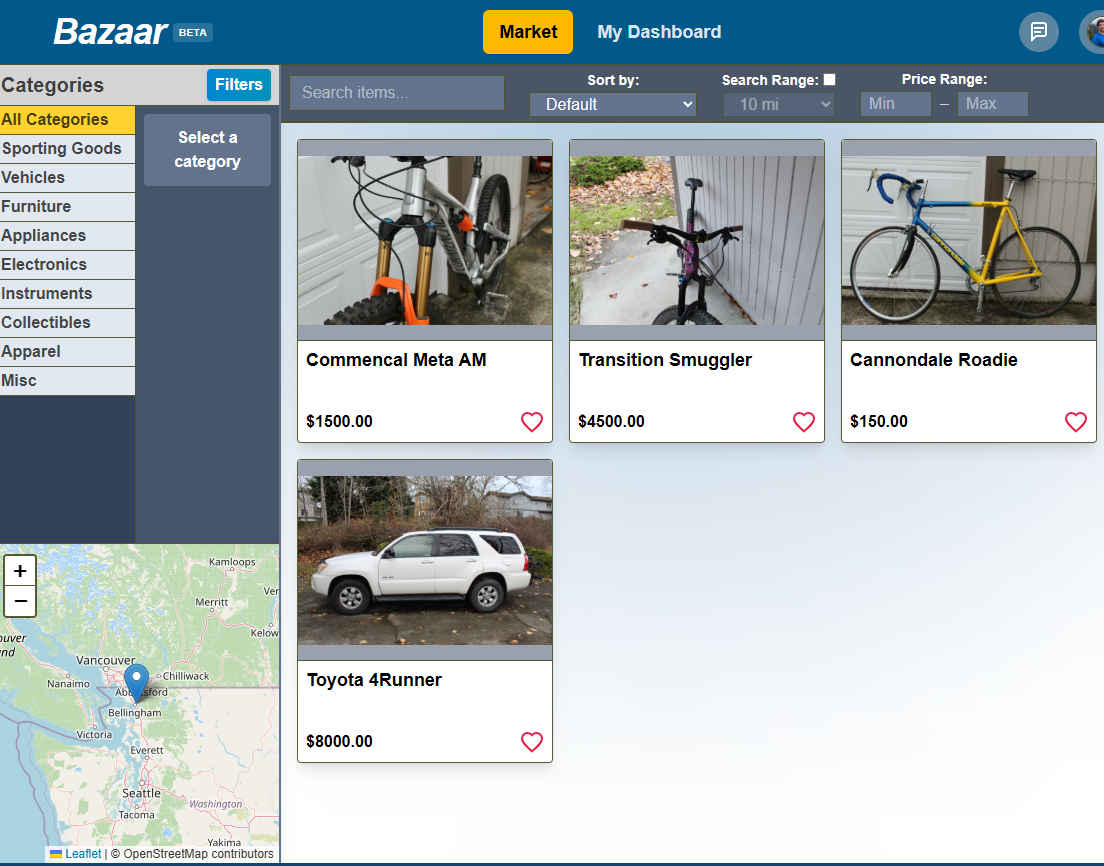The image size is (1104, 866).
Task: Zoom out on the map
Action: [x=19, y=601]
